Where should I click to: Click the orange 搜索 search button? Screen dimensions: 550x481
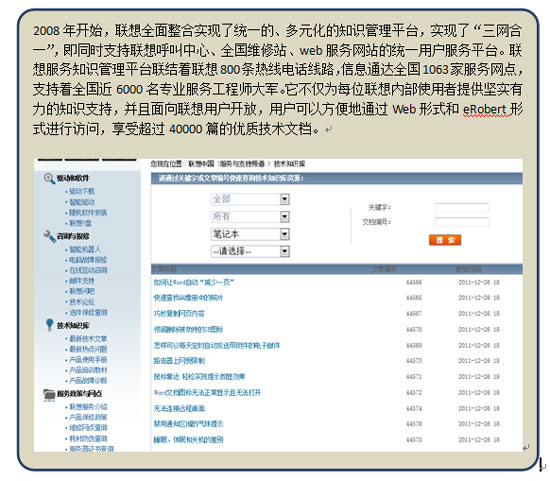[x=445, y=240]
